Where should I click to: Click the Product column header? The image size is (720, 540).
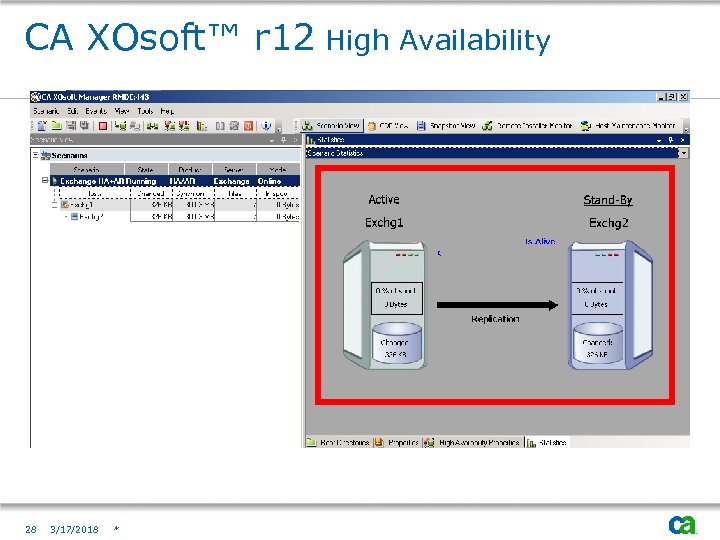point(190,169)
